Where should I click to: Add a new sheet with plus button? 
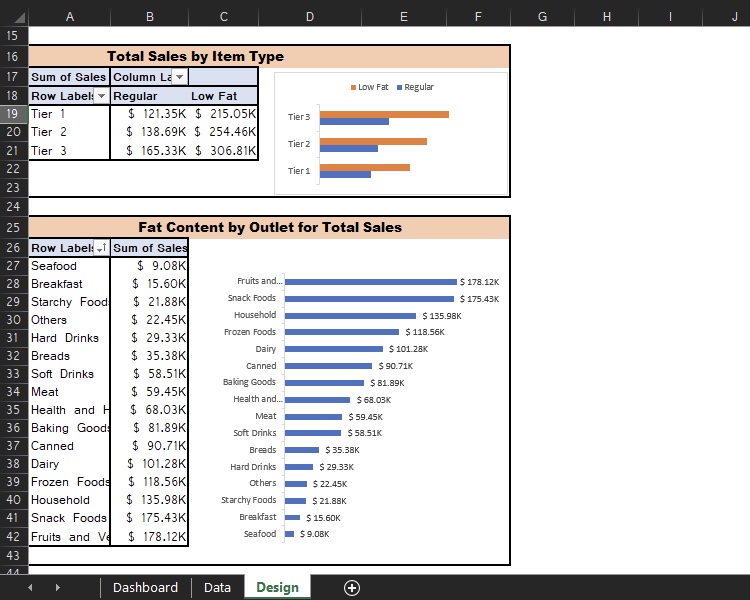point(352,588)
